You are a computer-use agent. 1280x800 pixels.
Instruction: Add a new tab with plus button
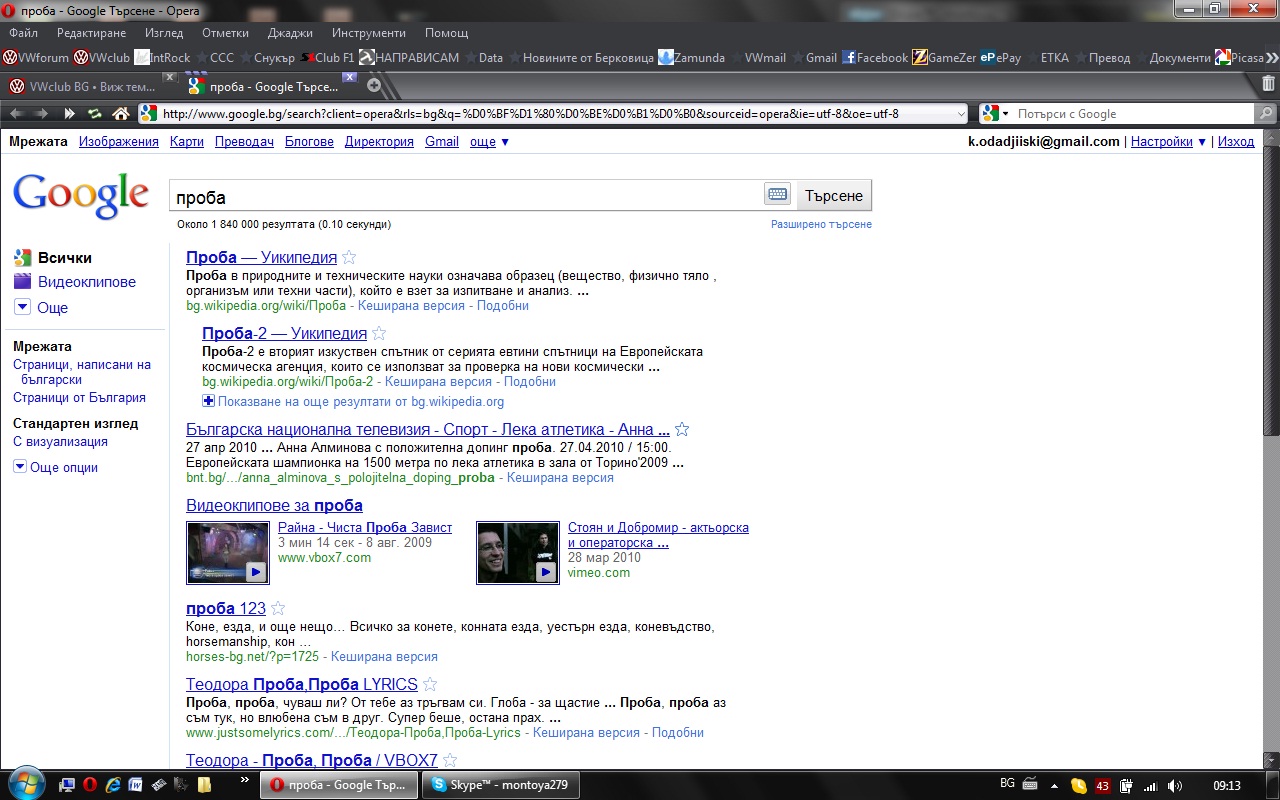374,85
